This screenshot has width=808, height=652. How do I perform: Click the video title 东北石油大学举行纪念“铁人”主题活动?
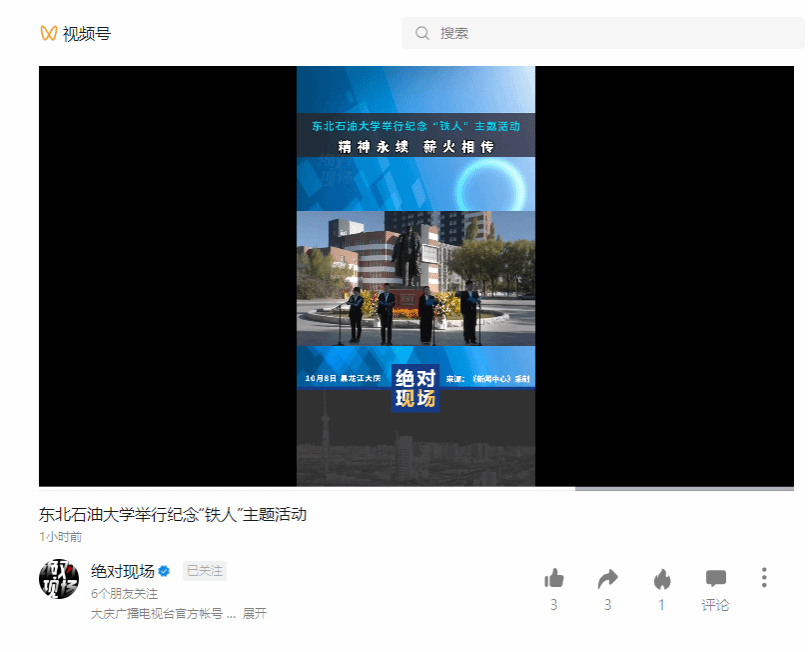(x=172, y=514)
